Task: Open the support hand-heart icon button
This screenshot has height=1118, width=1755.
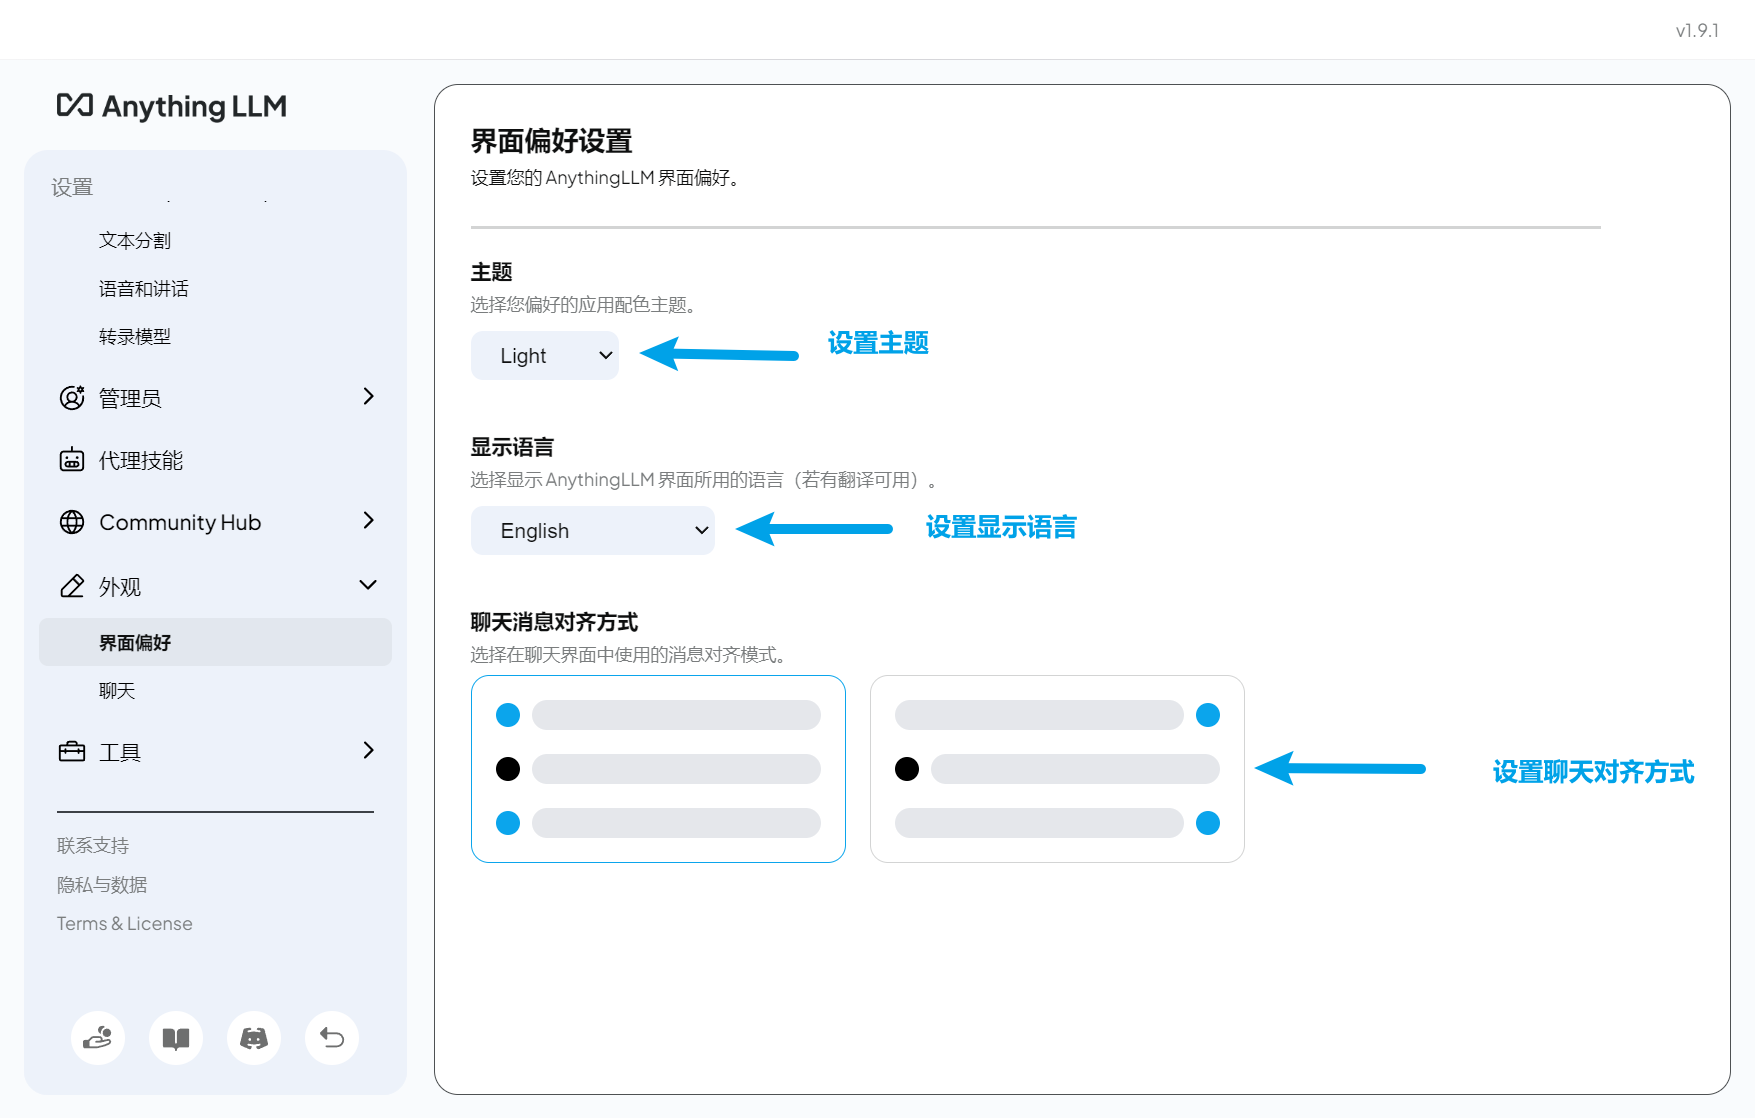Action: (x=98, y=1038)
